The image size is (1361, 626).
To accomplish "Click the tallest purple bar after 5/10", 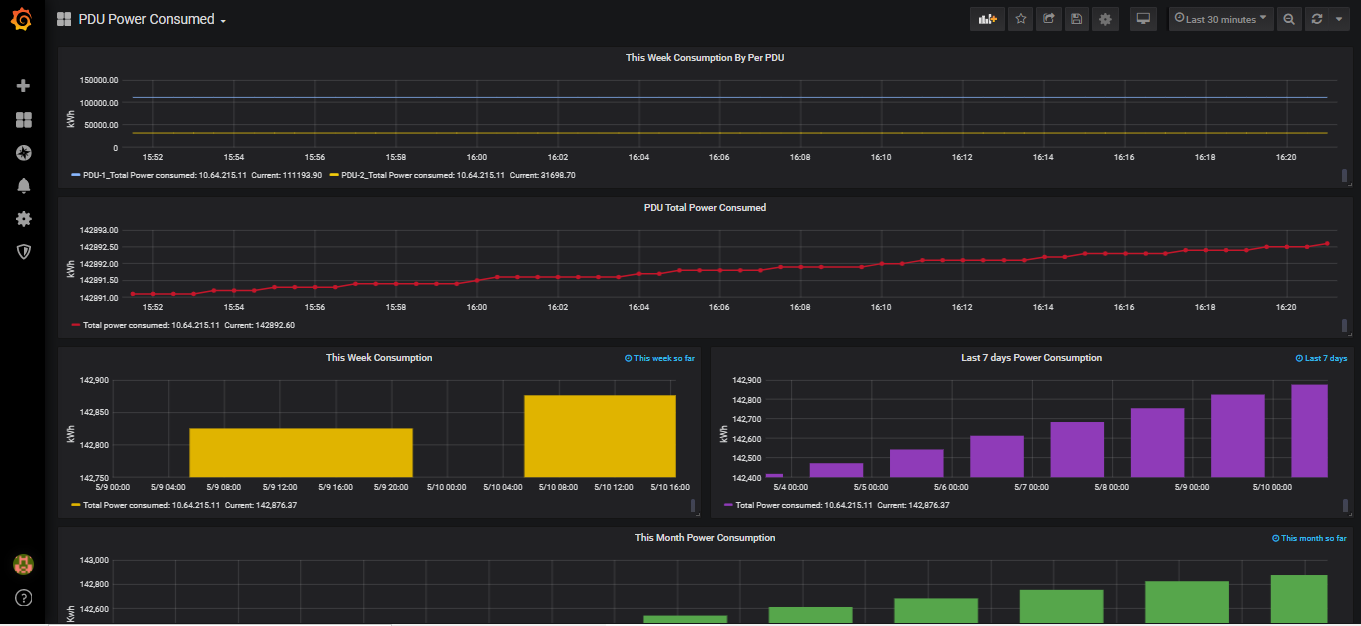I will point(1309,431).
